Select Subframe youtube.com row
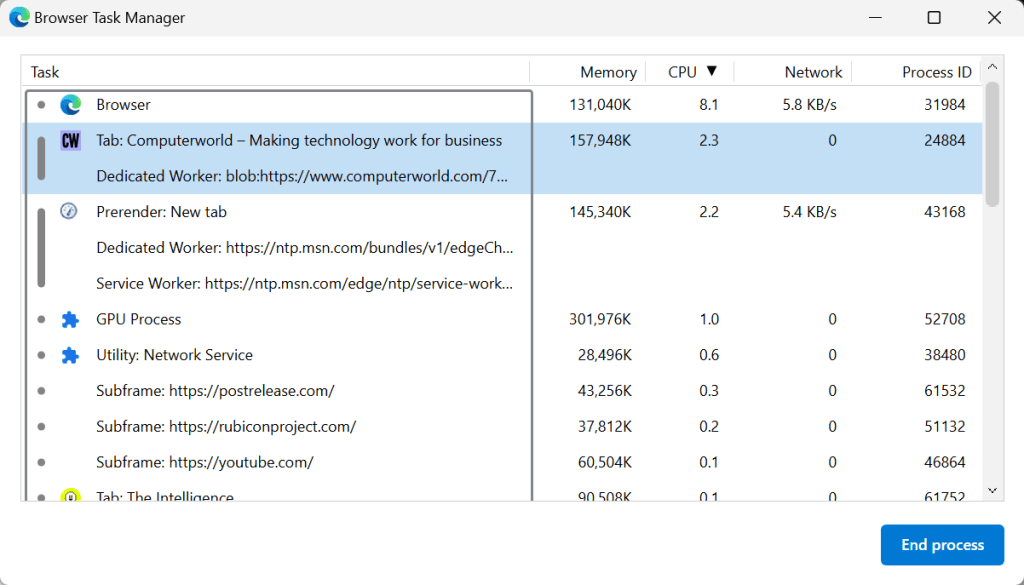Image resolution: width=1024 pixels, height=585 pixels. 502,462
